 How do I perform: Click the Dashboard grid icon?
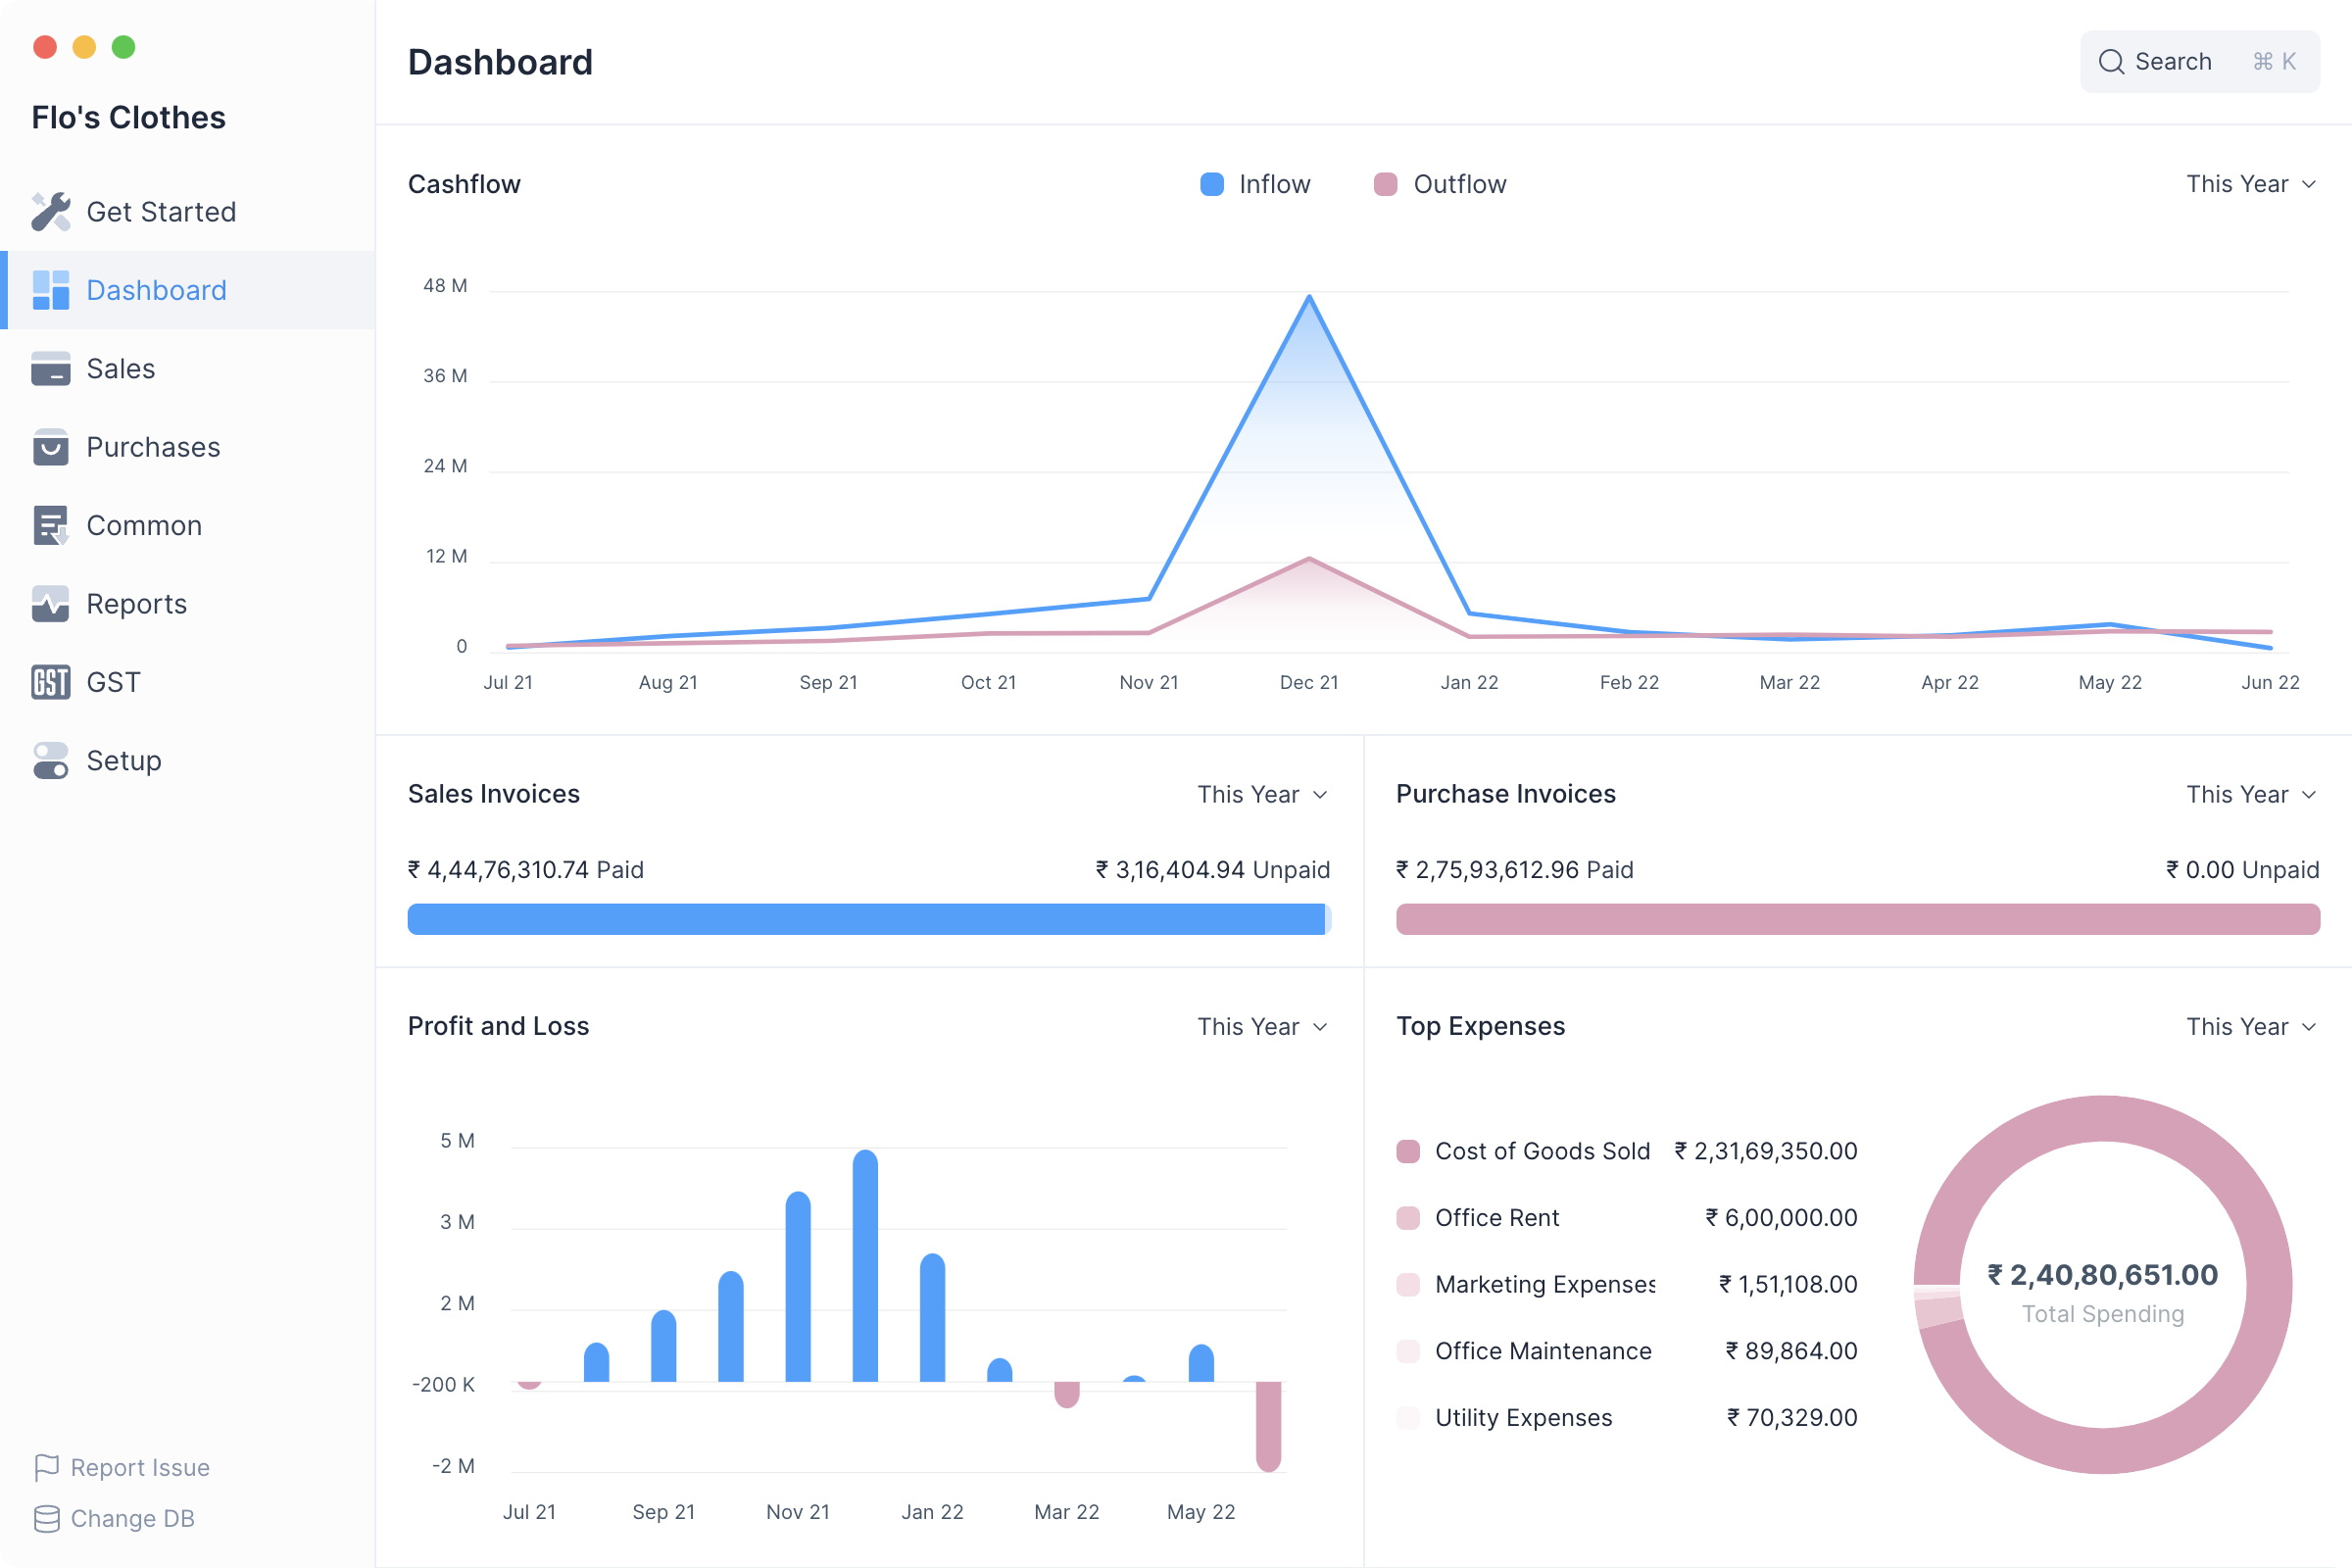tap(50, 290)
